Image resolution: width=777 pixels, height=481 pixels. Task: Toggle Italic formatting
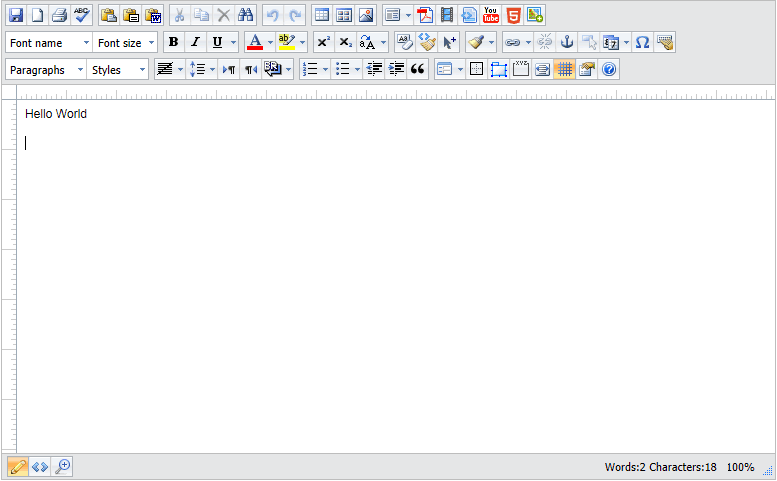195,42
